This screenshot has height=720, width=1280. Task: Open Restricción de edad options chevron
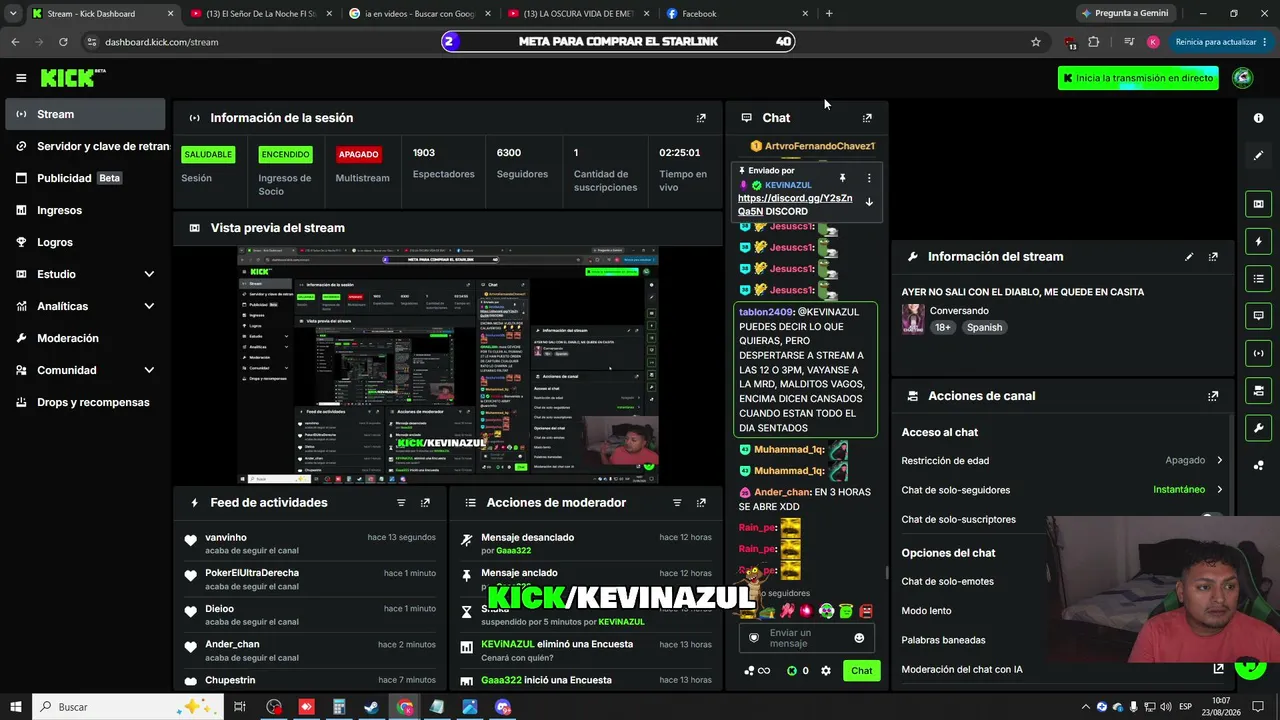click(x=1219, y=461)
